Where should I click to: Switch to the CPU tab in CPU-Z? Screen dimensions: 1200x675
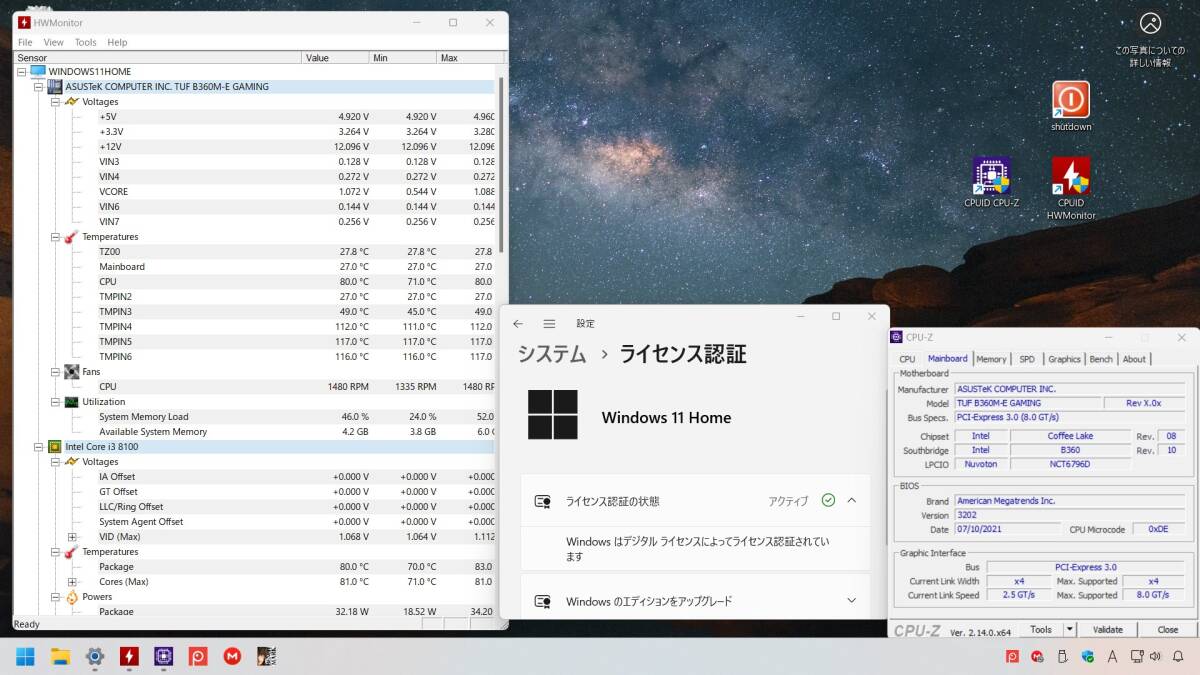pyautogui.click(x=907, y=359)
